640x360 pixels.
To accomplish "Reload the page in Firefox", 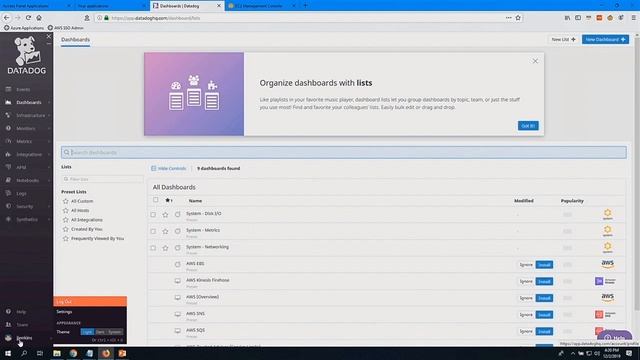I will [x=28, y=18].
